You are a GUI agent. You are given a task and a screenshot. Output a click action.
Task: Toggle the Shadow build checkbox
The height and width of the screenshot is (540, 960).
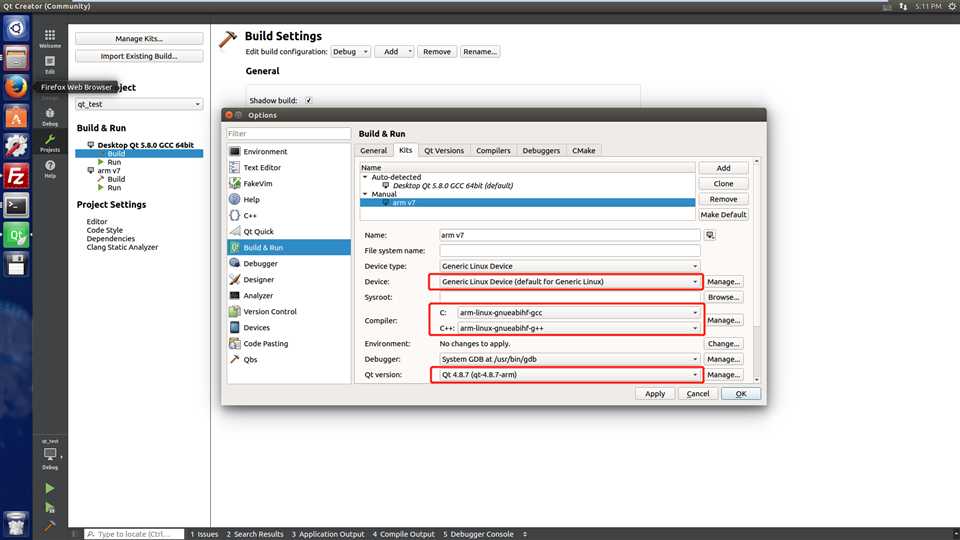[x=309, y=100]
